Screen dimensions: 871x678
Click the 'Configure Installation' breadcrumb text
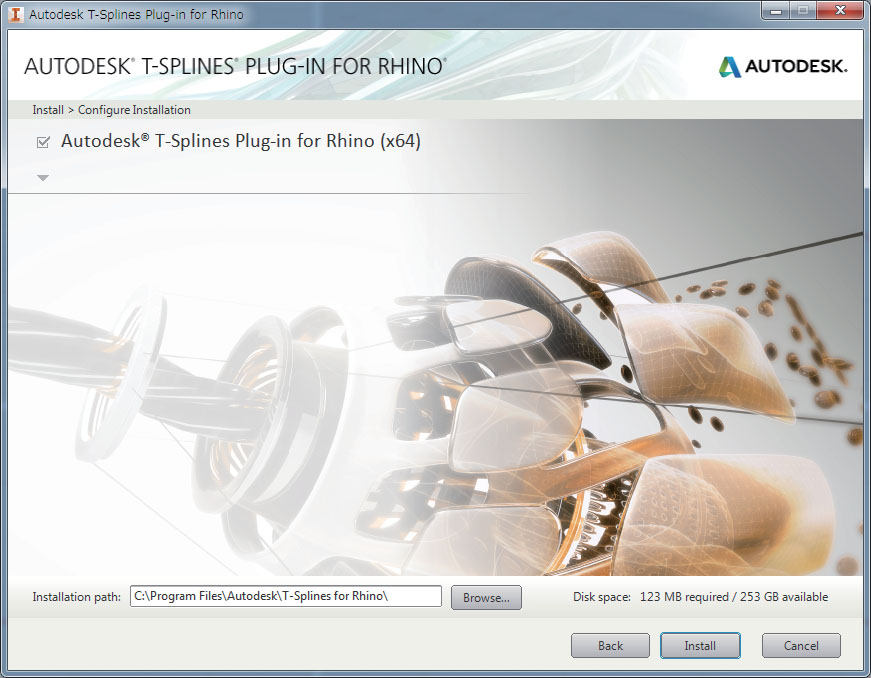(134, 110)
